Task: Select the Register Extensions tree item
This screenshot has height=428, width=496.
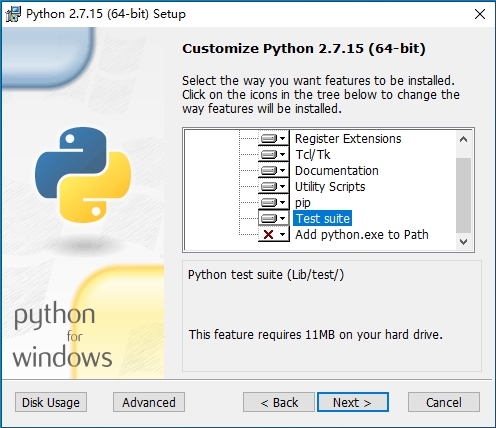Action: pos(348,138)
